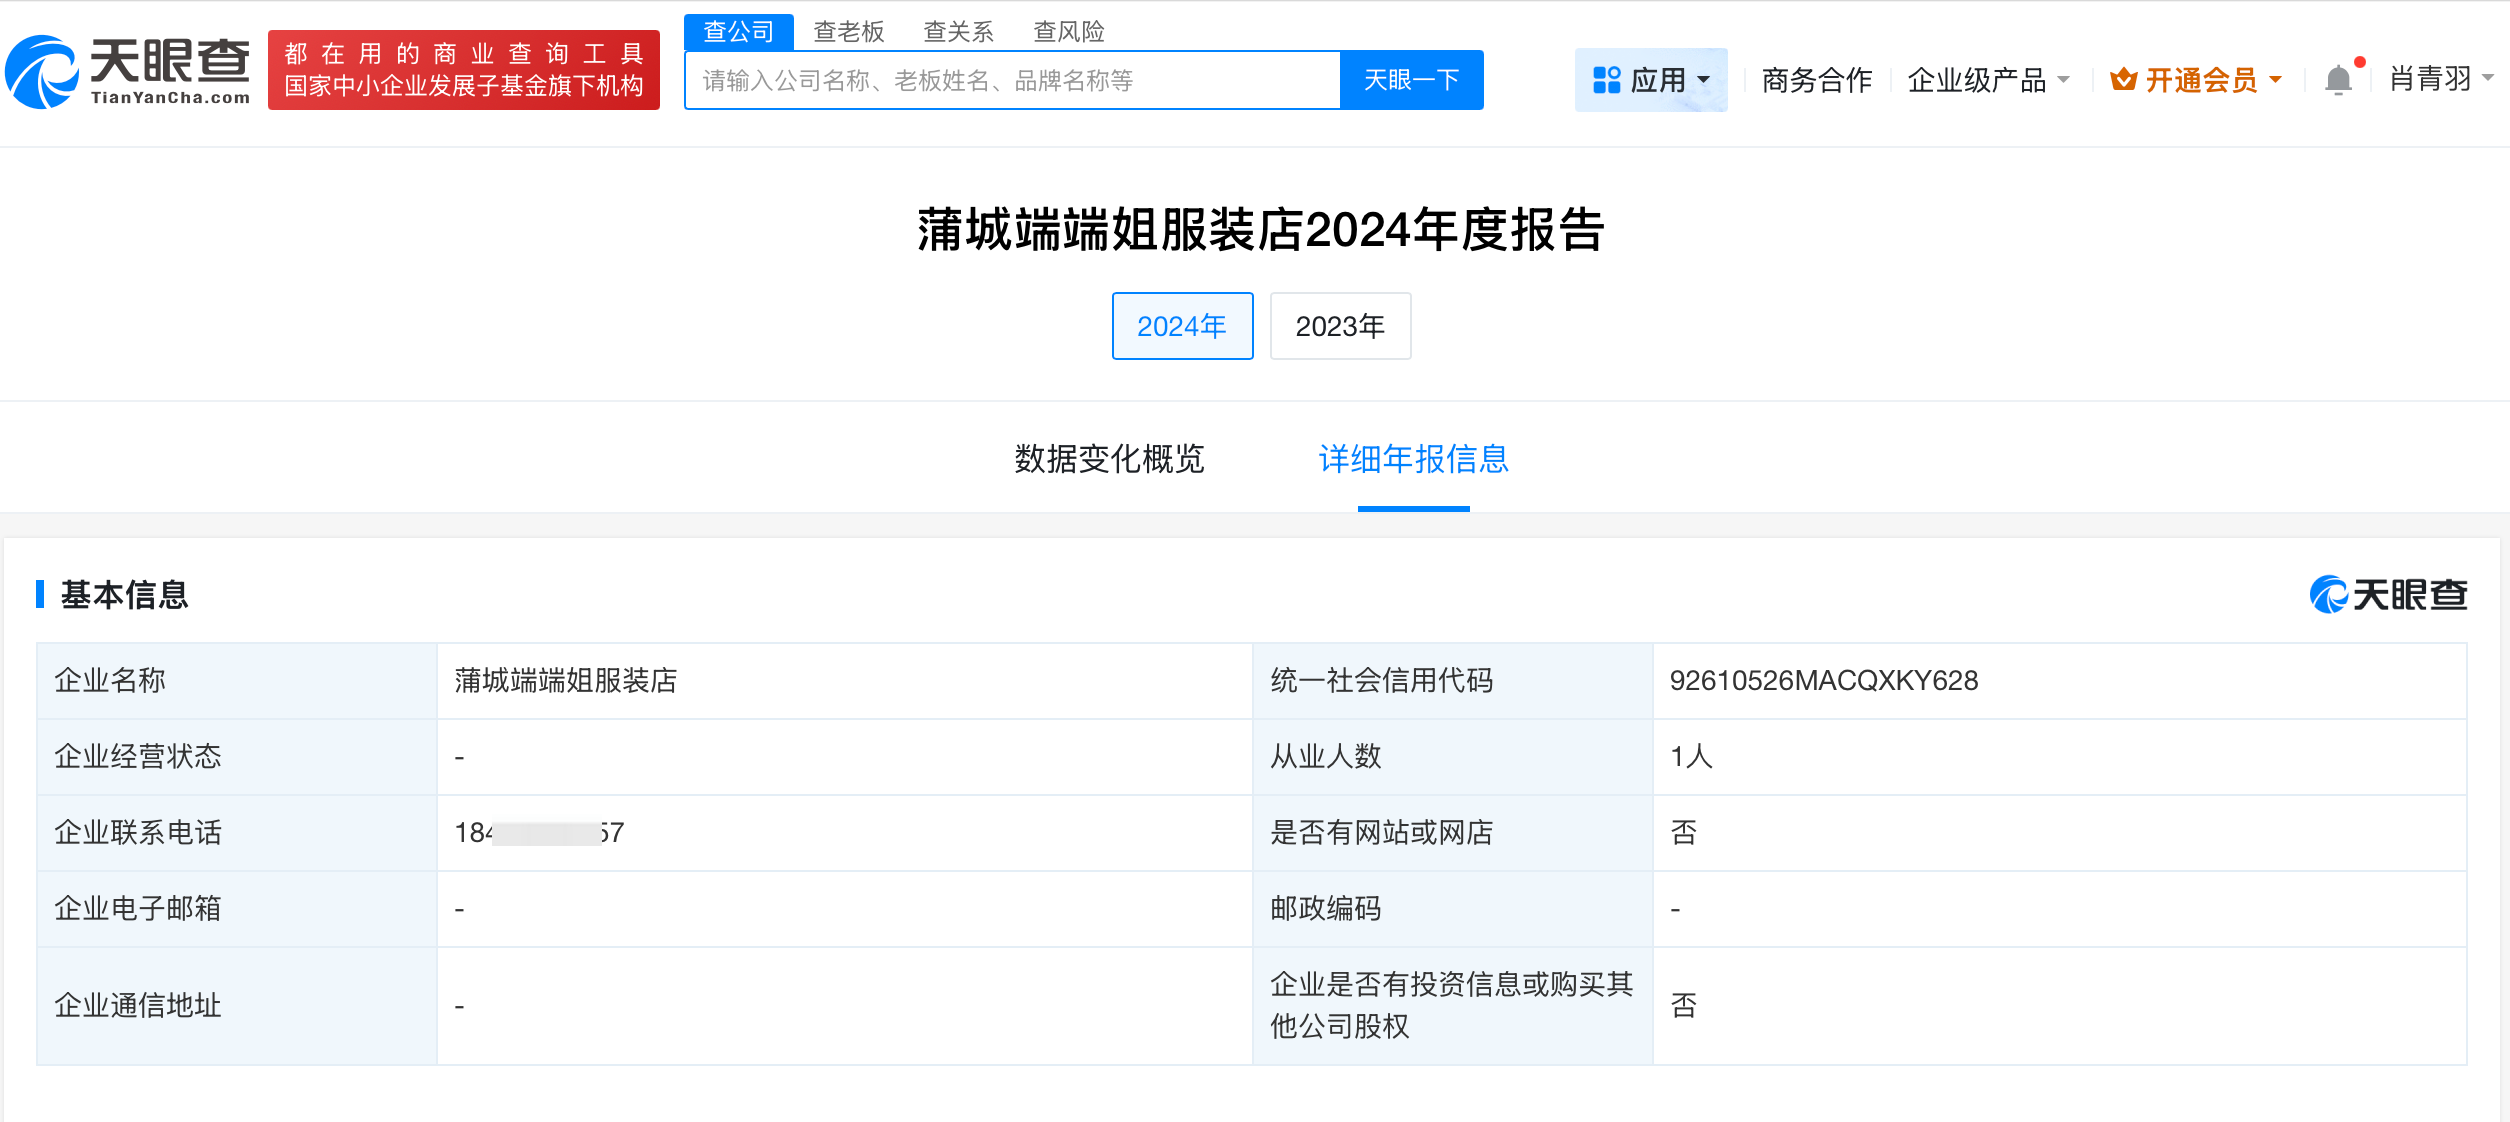Select the 查风险 tab
This screenshot has height=1122, width=2510.
pyautogui.click(x=1070, y=31)
